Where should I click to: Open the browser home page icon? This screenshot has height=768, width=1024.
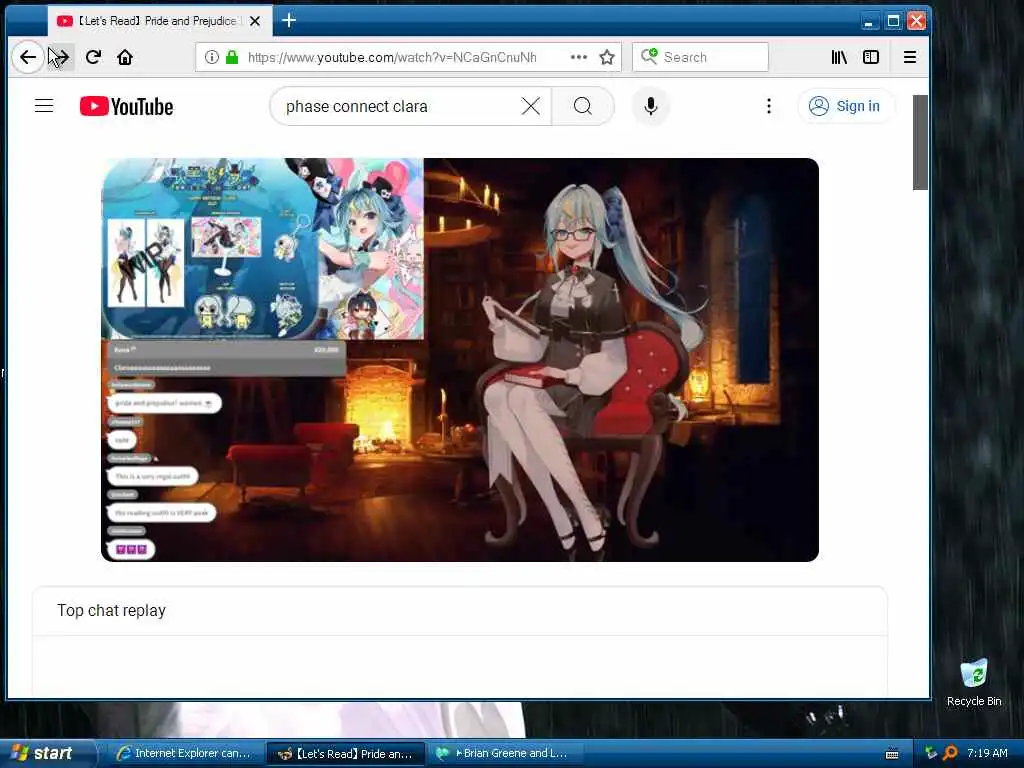point(125,57)
